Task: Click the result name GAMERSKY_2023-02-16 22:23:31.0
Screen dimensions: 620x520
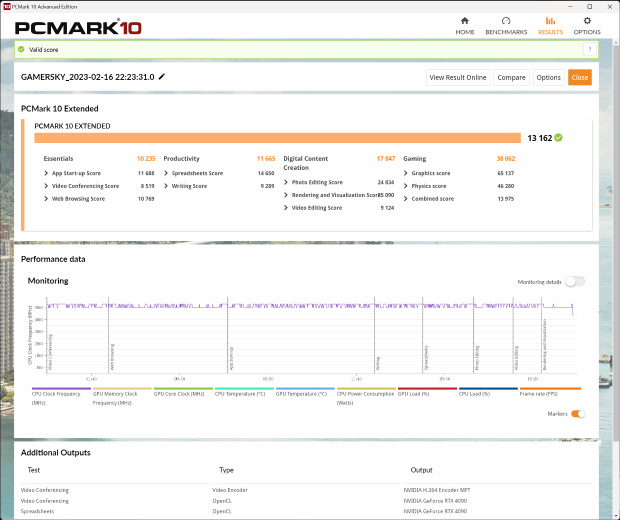Action: pyautogui.click(x=87, y=77)
